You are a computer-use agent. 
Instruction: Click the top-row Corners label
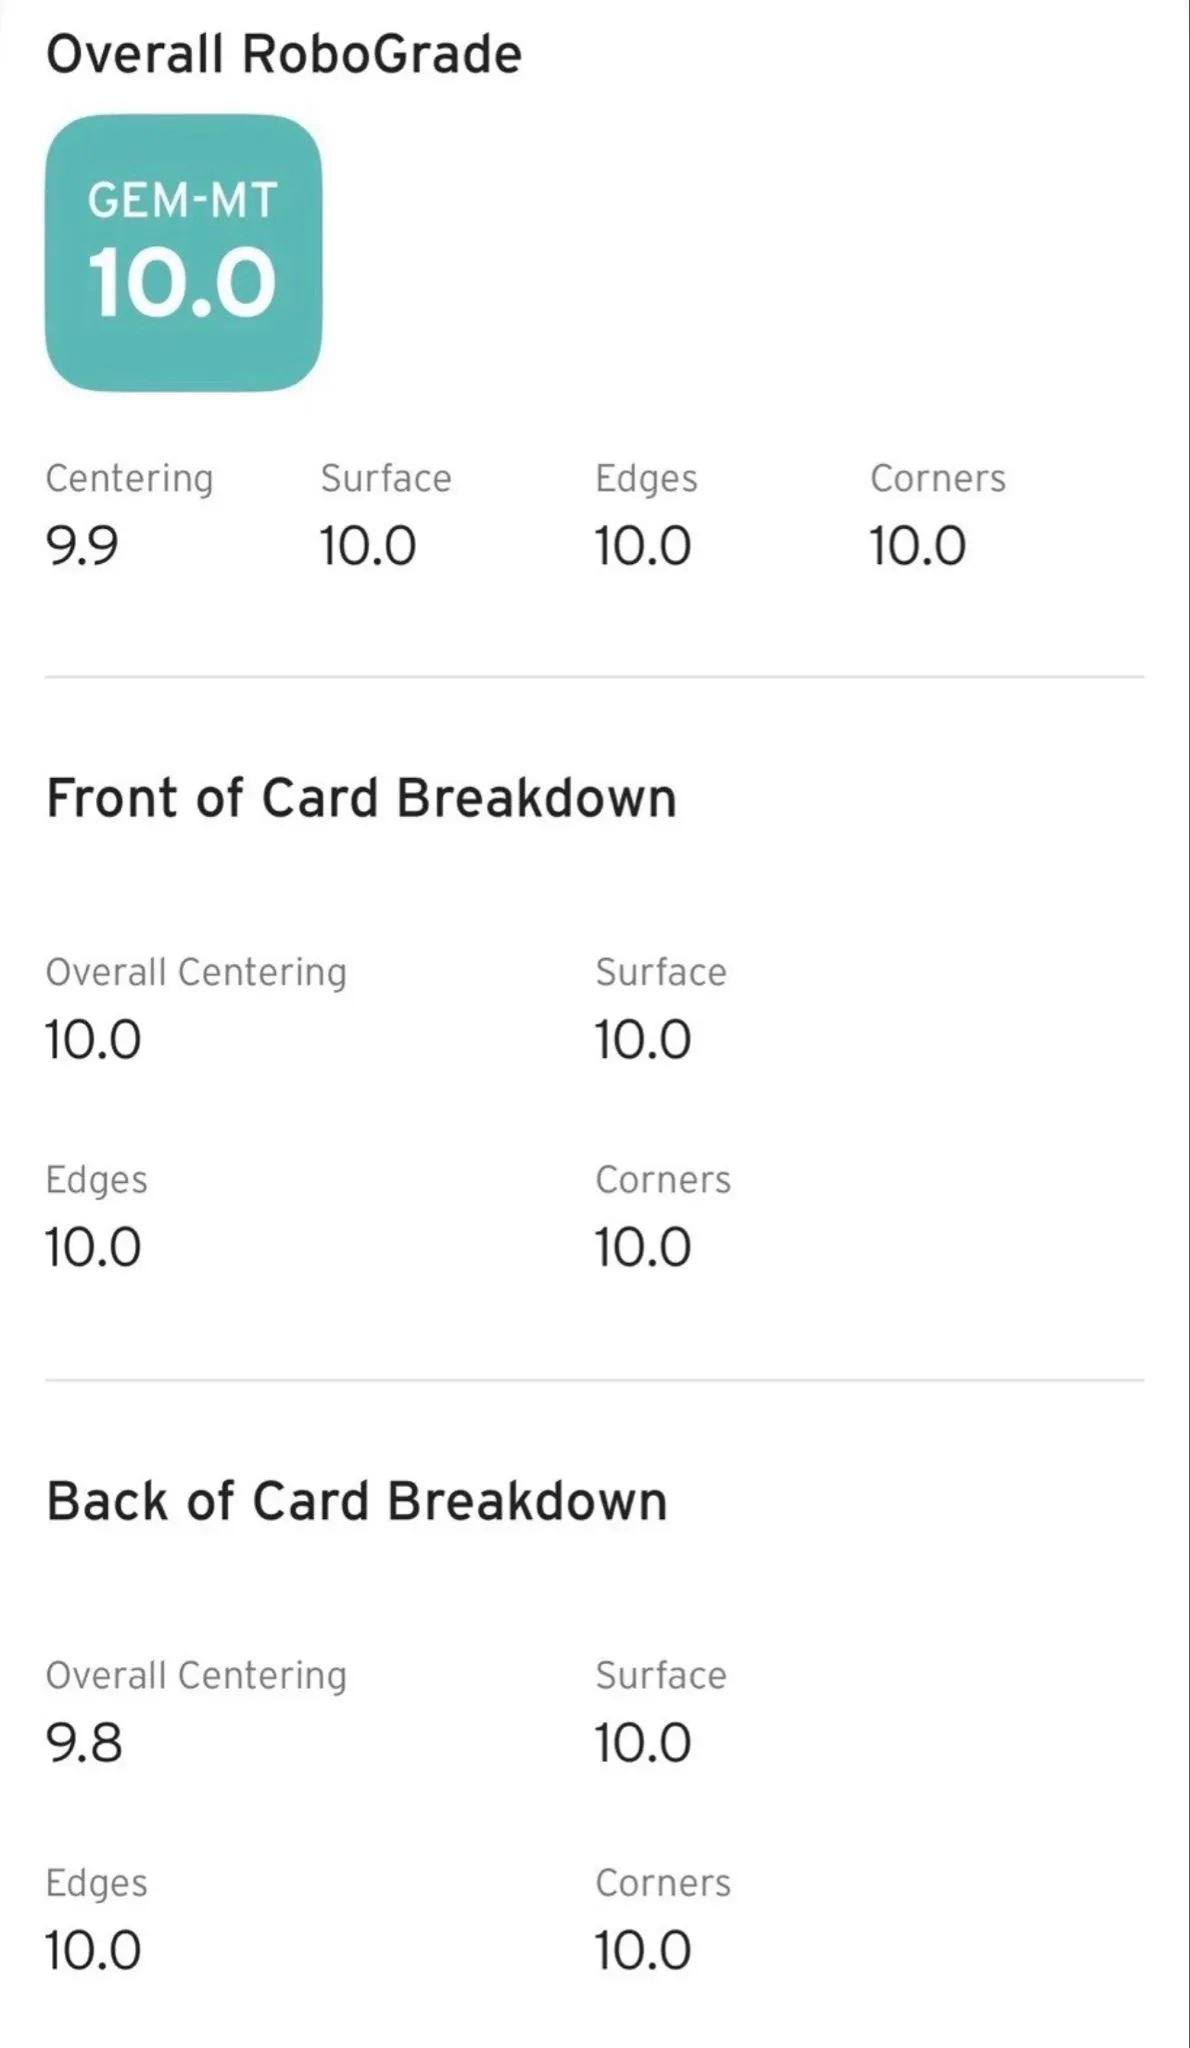pyautogui.click(x=938, y=478)
